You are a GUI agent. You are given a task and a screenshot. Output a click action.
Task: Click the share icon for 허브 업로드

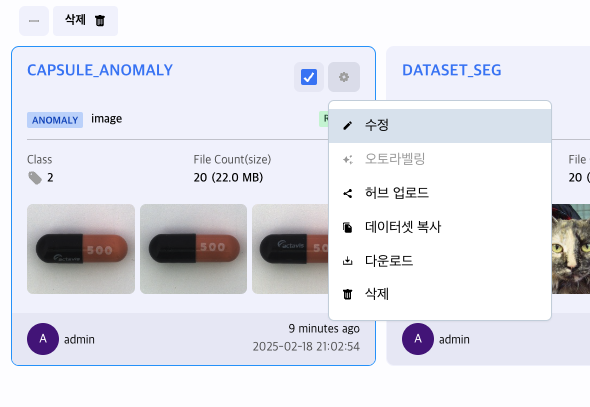tap(348, 194)
